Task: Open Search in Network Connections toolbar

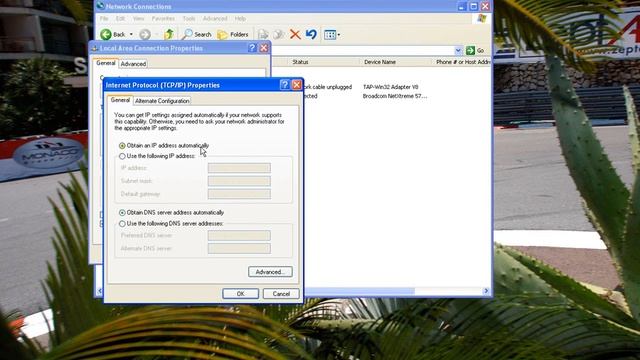Action: click(x=197, y=35)
